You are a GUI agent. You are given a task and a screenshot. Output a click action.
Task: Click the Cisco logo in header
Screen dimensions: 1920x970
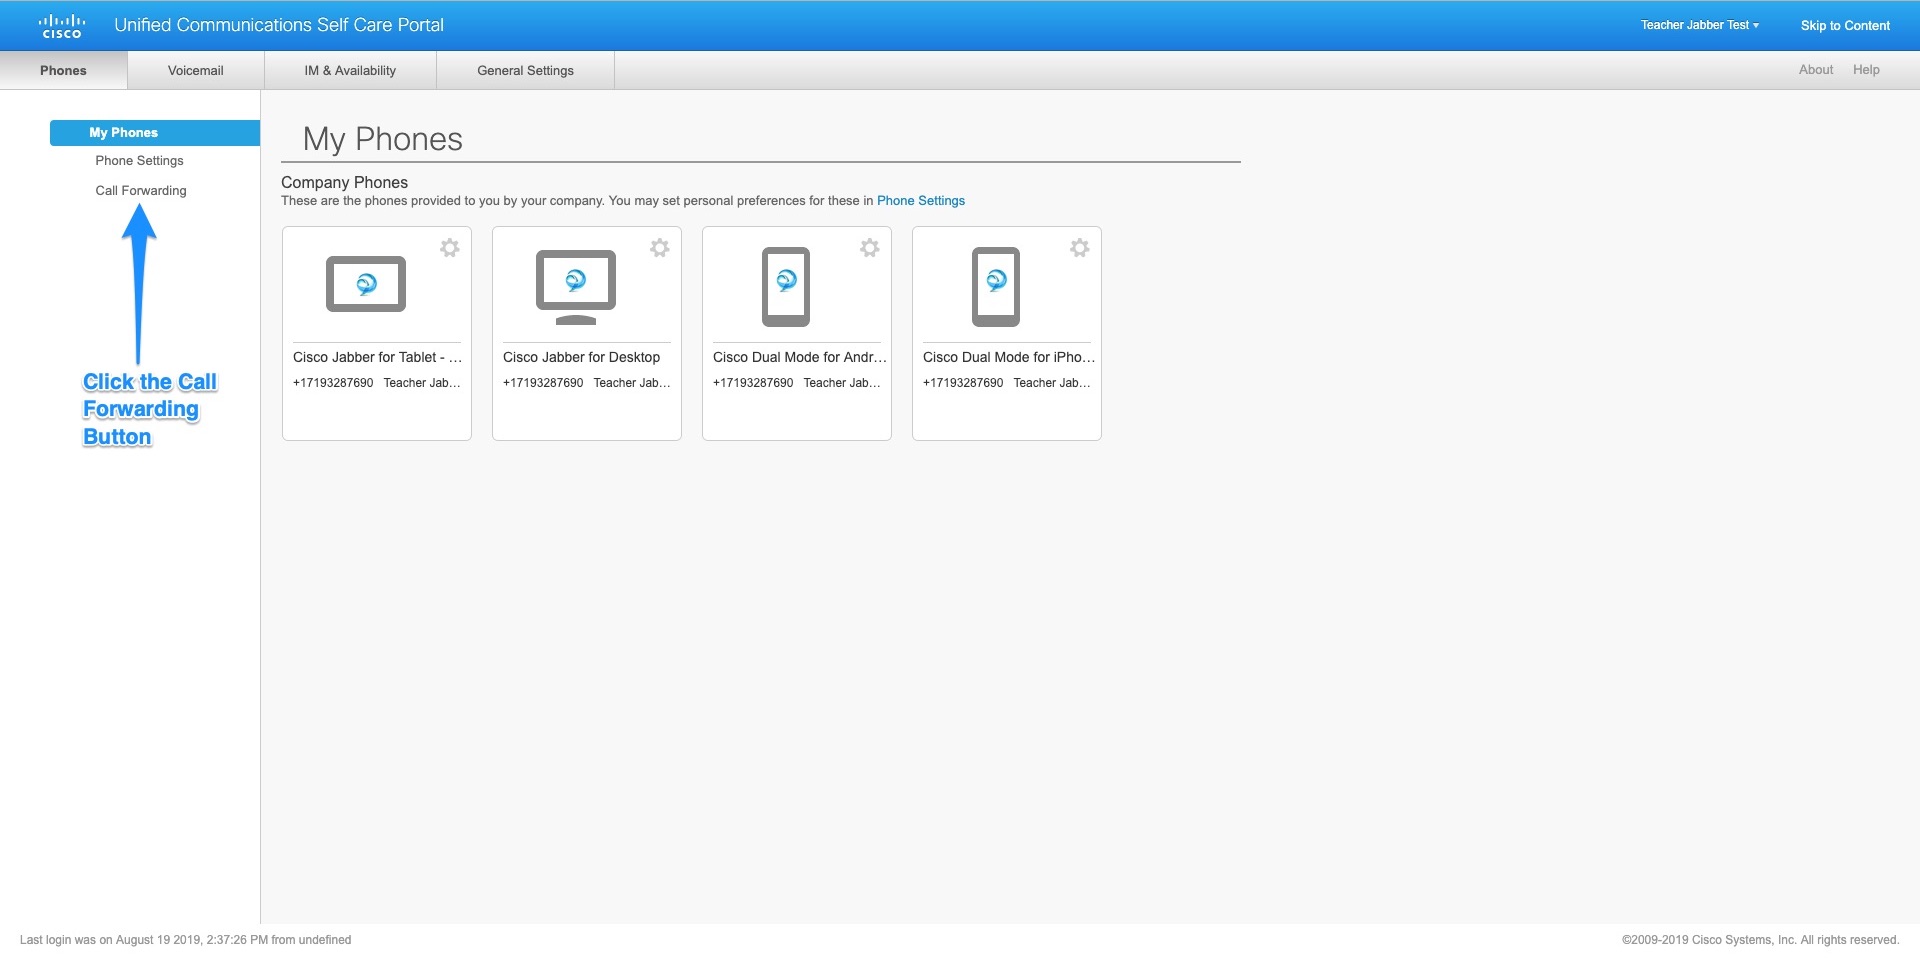[62, 26]
